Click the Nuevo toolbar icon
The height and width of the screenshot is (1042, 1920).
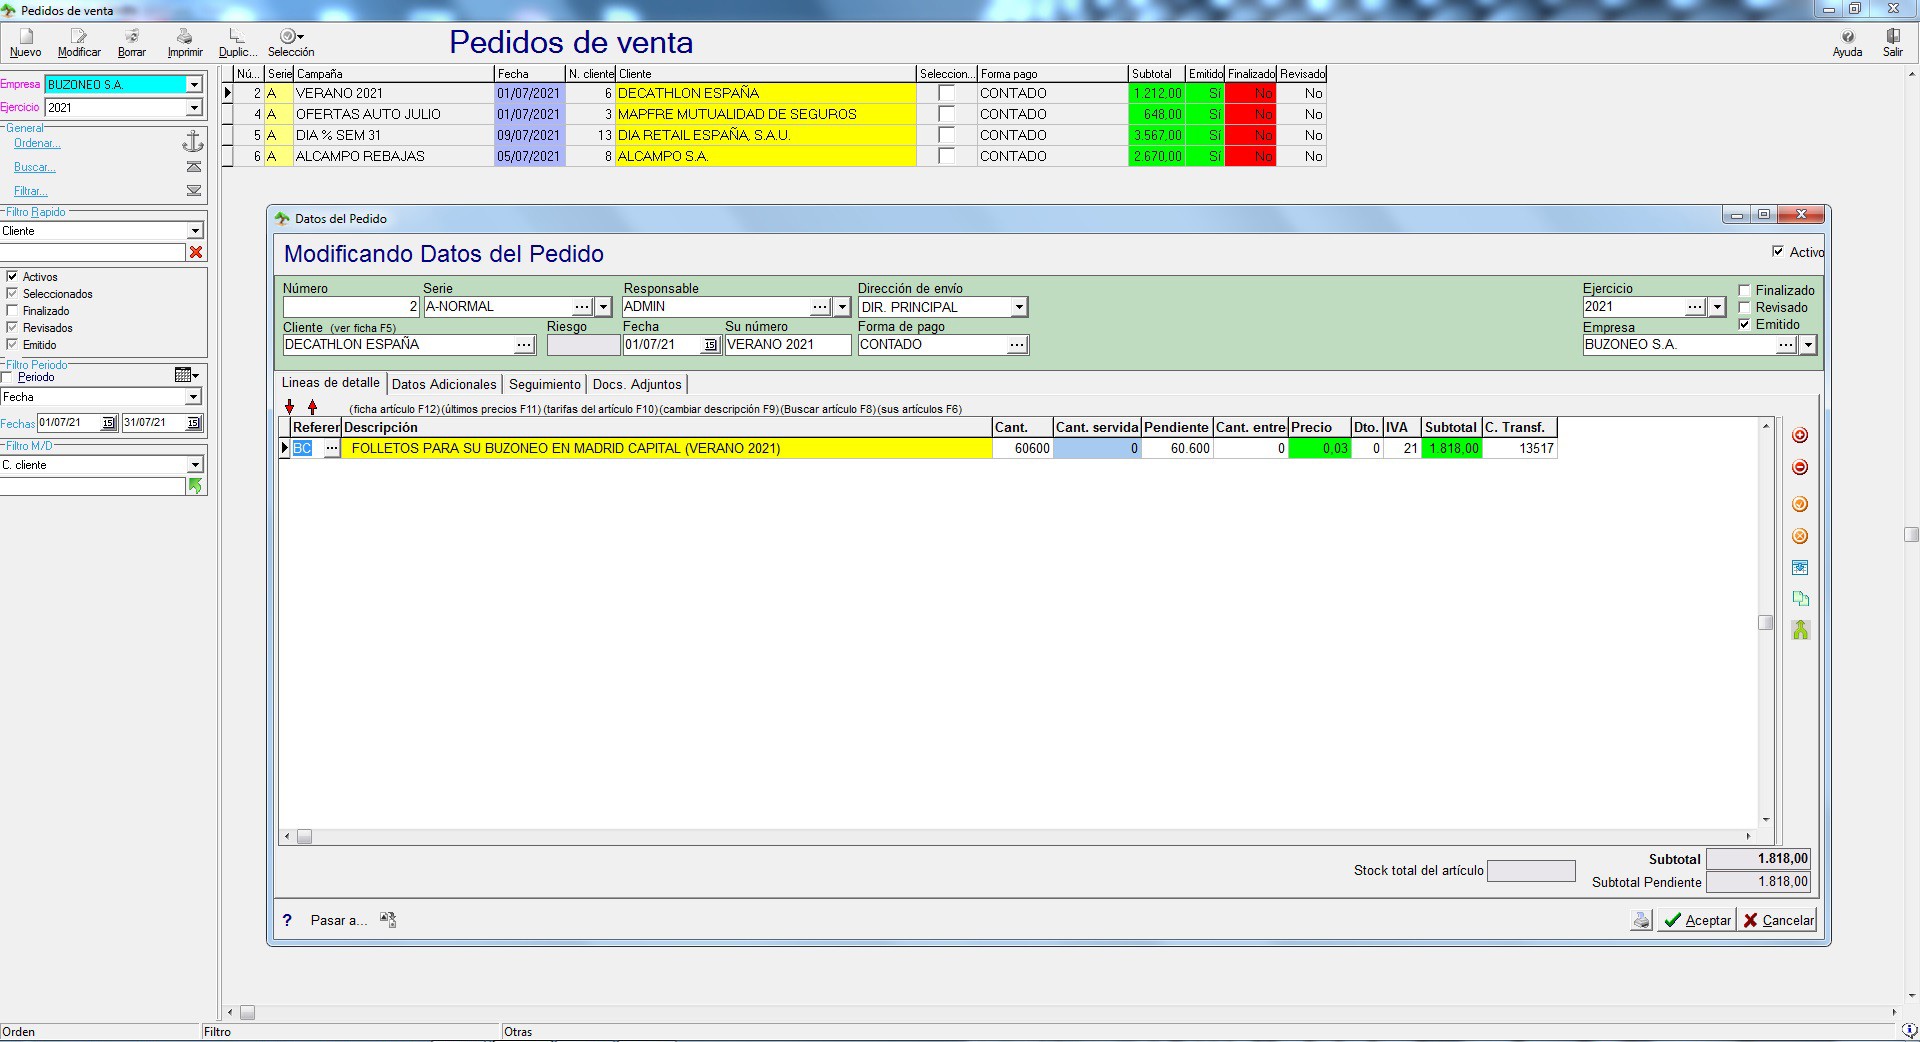point(25,36)
